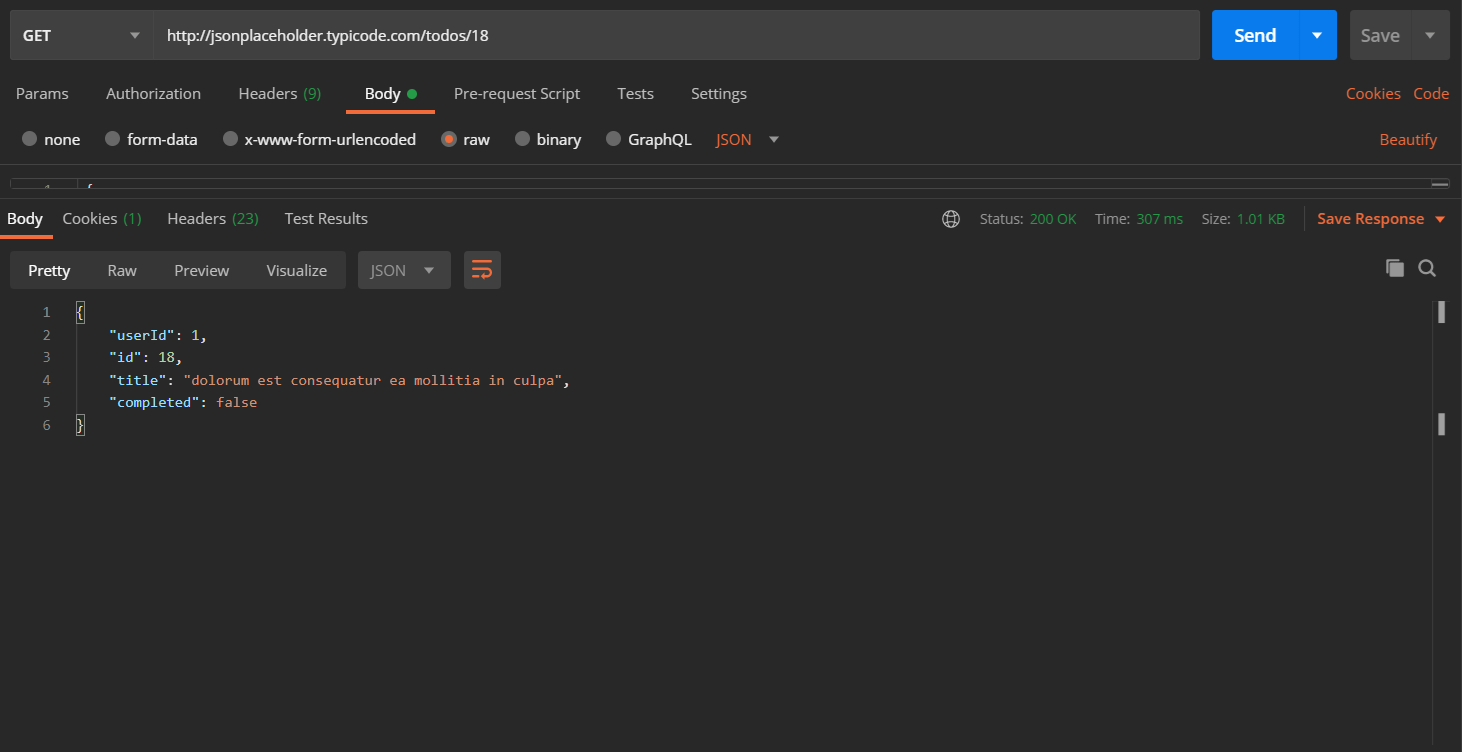Viewport: 1462px width, 752px height.
Task: Switch to Raw response view
Action: pyautogui.click(x=122, y=270)
